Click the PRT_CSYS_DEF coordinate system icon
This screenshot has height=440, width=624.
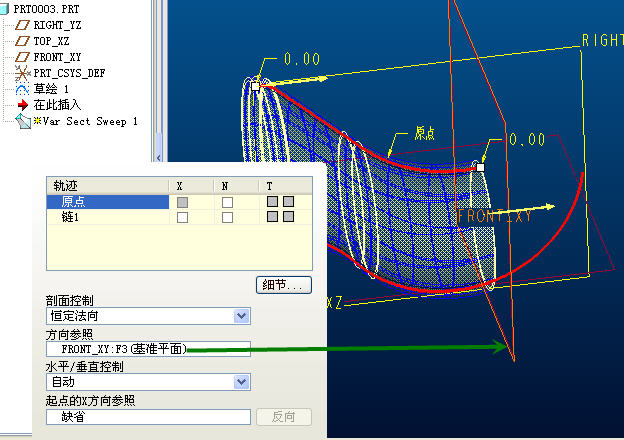click(x=22, y=73)
